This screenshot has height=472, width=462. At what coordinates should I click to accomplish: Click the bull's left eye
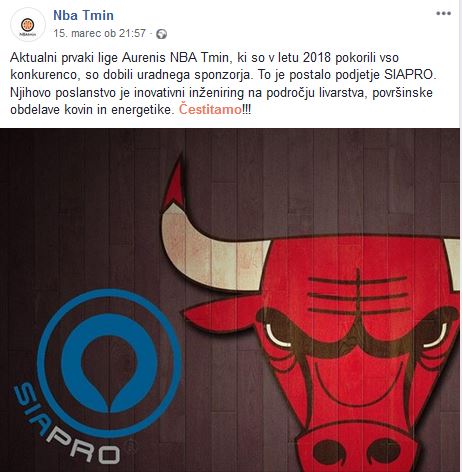pos(278,336)
